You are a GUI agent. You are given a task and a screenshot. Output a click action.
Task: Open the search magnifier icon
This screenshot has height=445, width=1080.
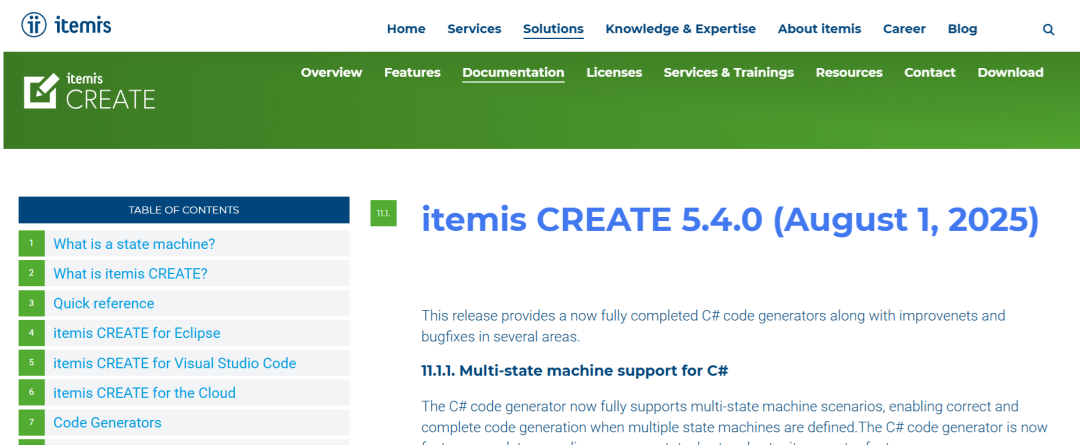pos(1048,30)
